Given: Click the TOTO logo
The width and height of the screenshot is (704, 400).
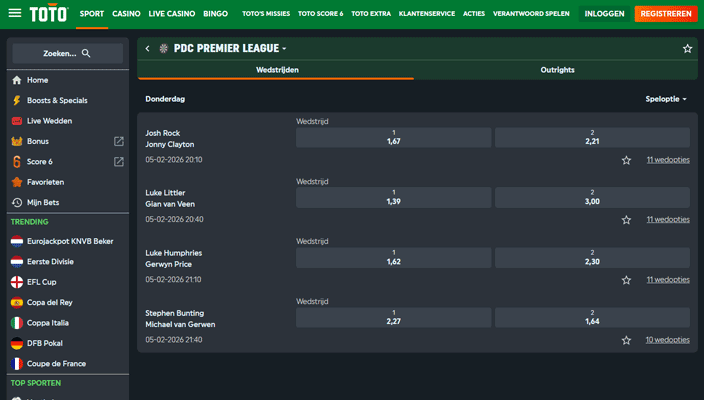Looking at the screenshot, I should 49,14.
